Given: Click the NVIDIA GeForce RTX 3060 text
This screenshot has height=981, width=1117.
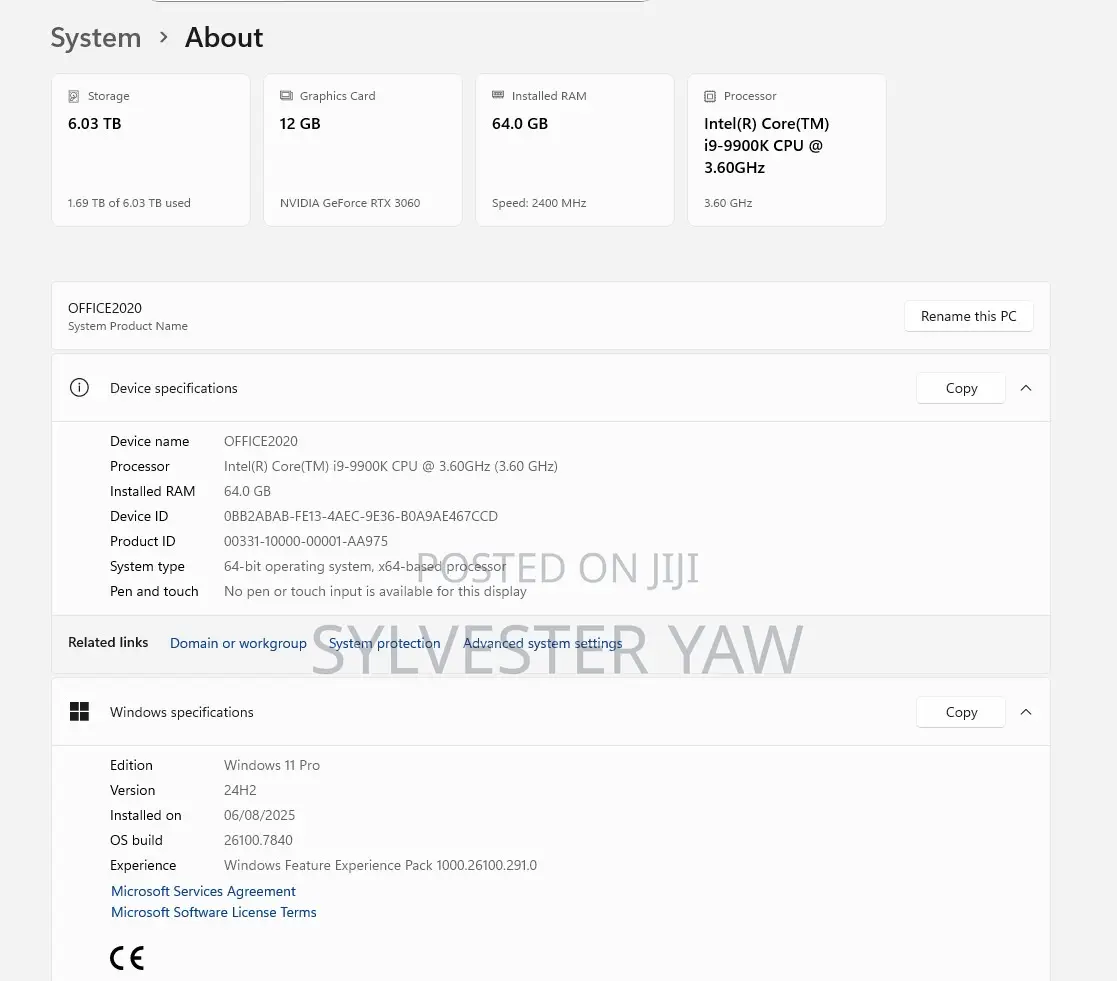Looking at the screenshot, I should click(x=350, y=203).
